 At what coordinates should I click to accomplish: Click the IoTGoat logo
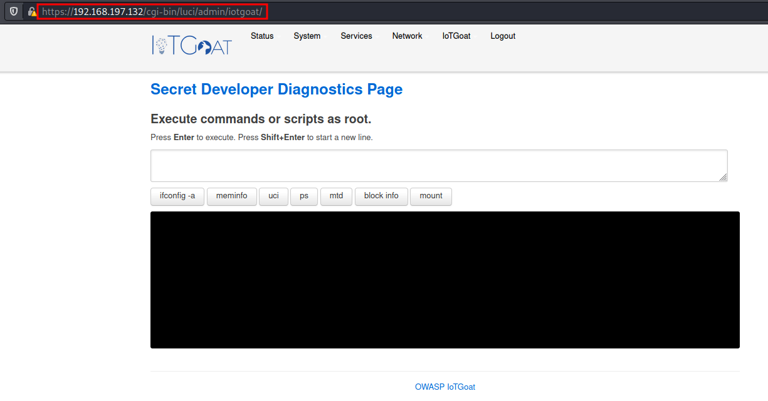coord(191,45)
